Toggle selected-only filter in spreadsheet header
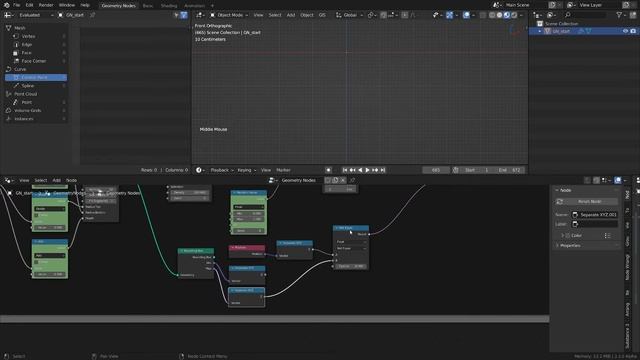640x360 pixels. point(176,15)
